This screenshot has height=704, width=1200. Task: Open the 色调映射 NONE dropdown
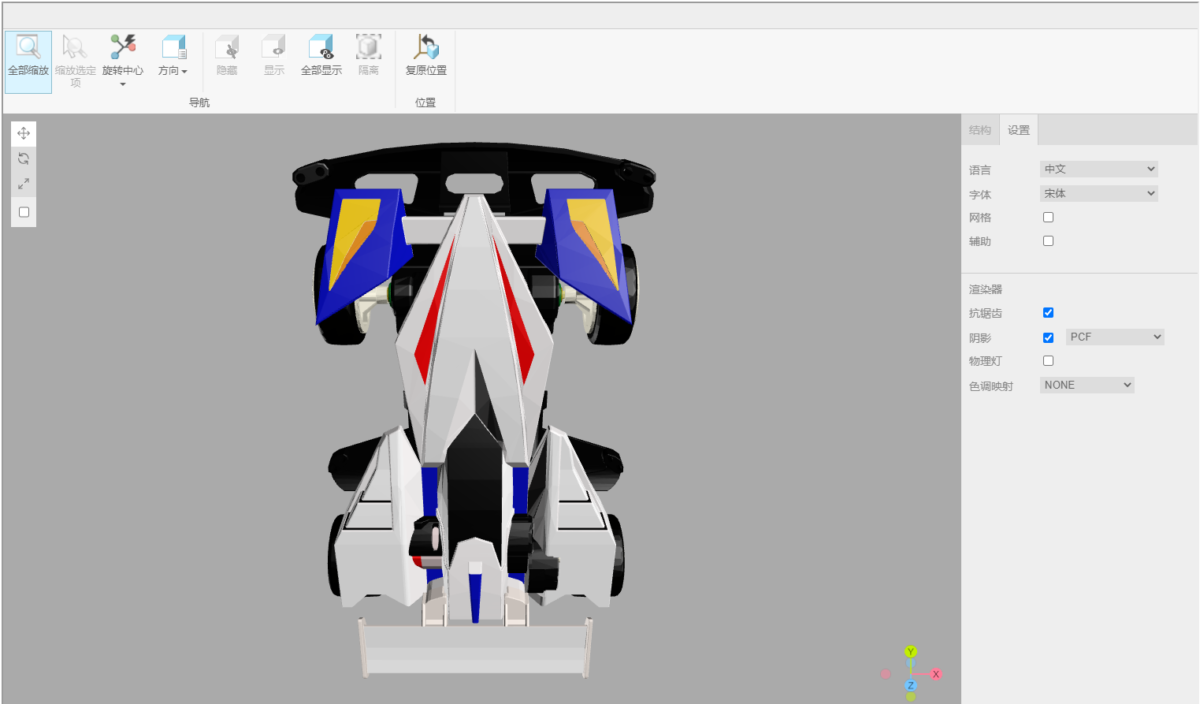[1086, 385]
